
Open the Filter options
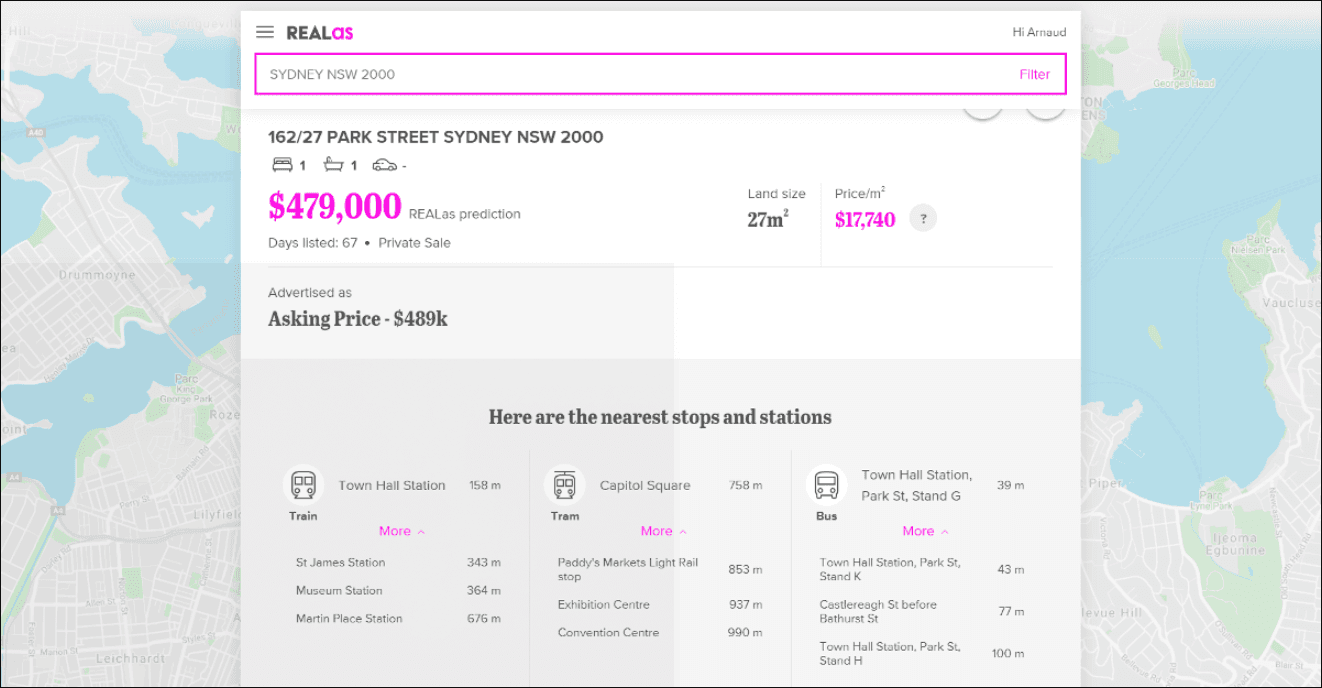point(1034,74)
